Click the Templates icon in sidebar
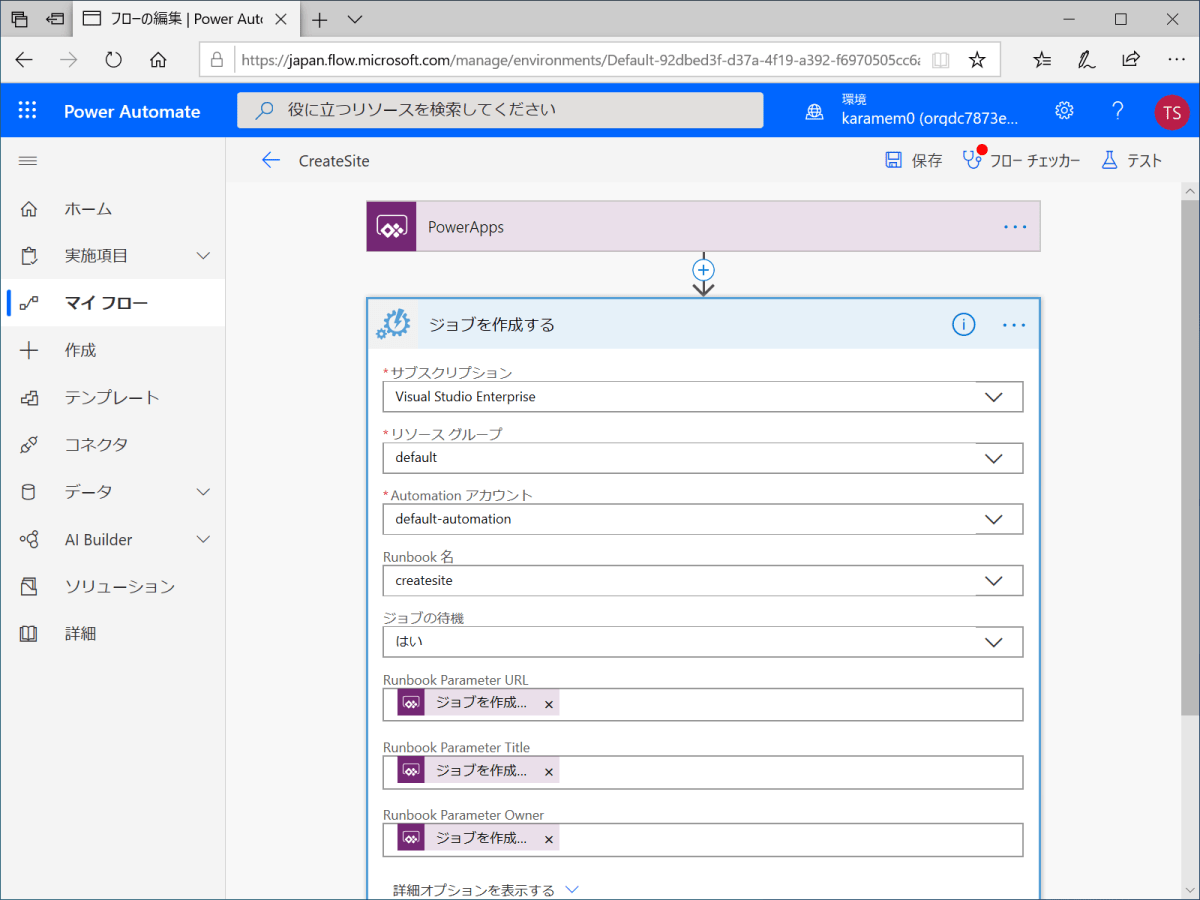Image resolution: width=1200 pixels, height=900 pixels. [x=29, y=398]
